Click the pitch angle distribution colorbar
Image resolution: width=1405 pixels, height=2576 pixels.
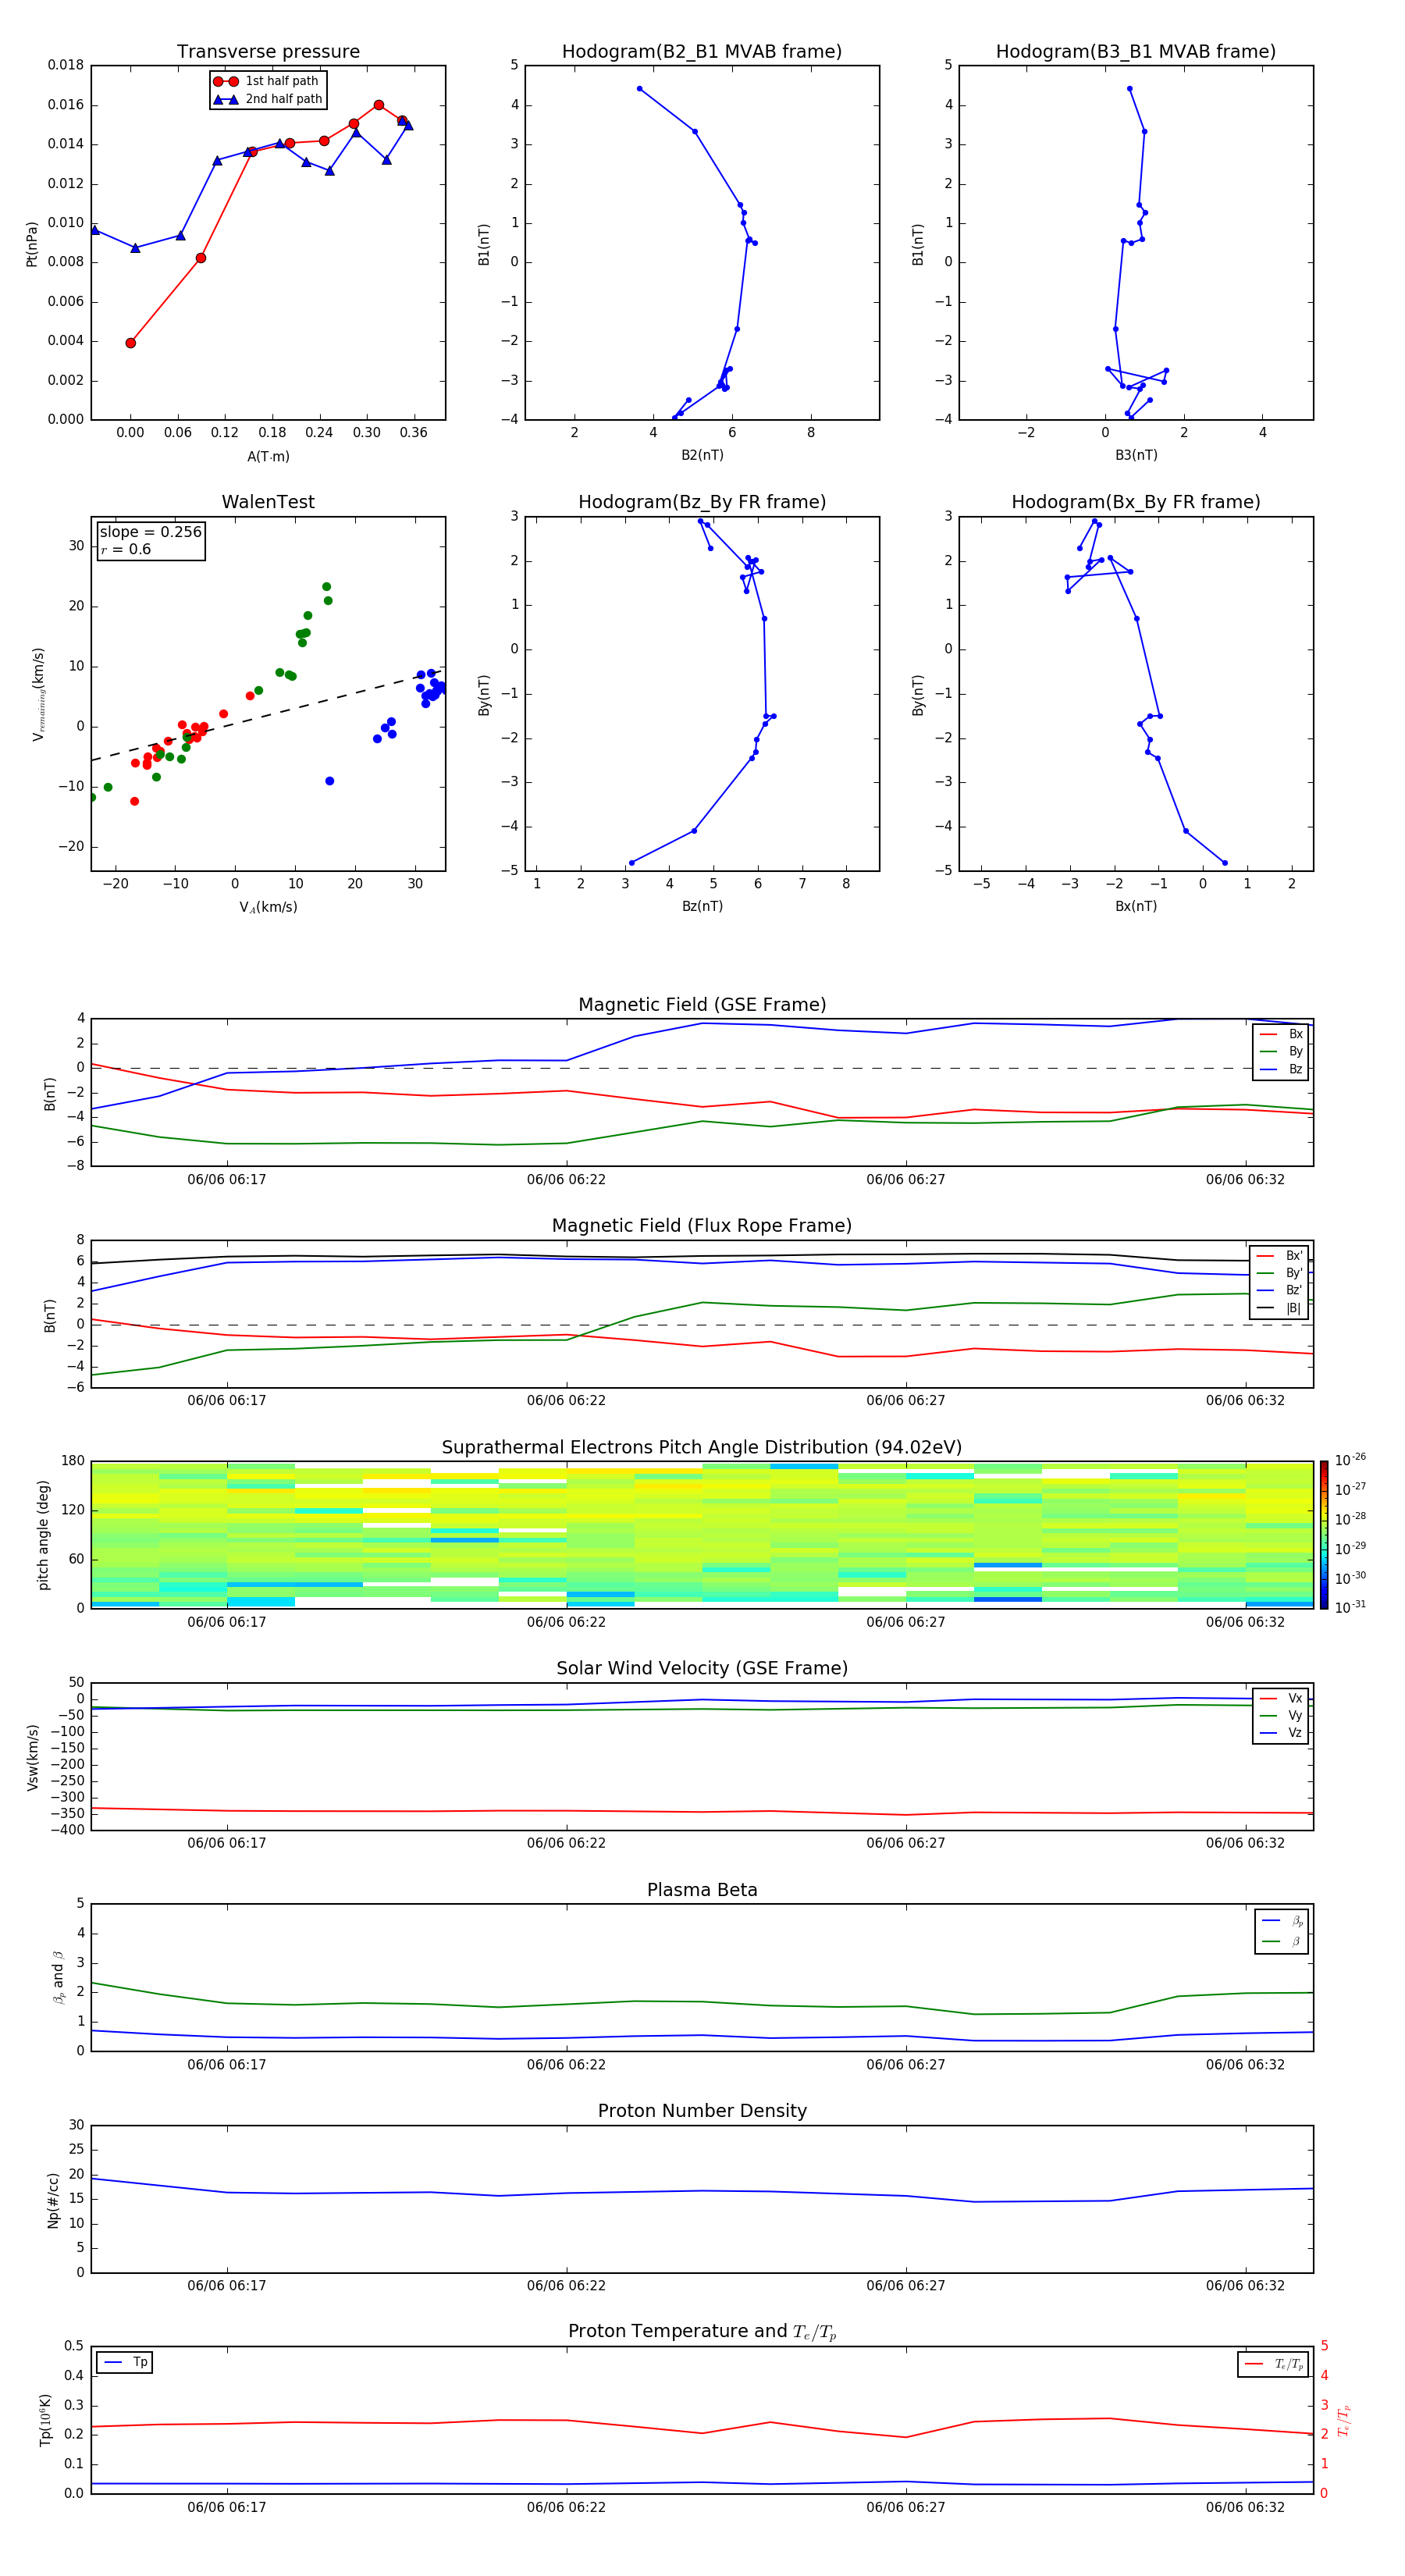pyautogui.click(x=1324, y=1535)
